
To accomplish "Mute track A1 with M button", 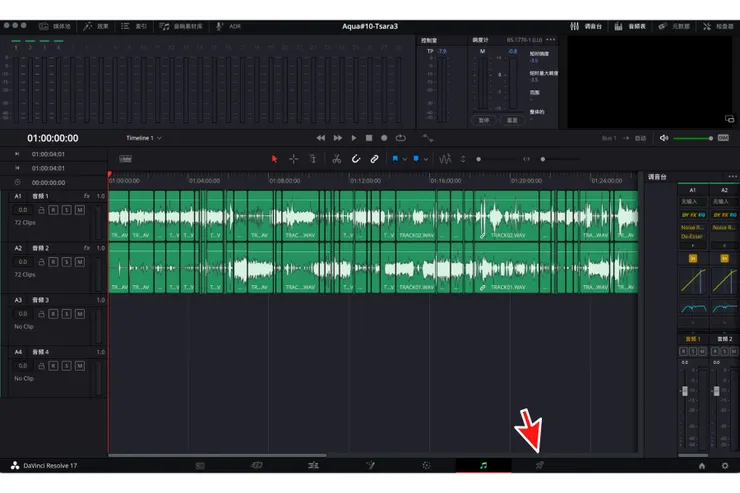I will pos(79,210).
